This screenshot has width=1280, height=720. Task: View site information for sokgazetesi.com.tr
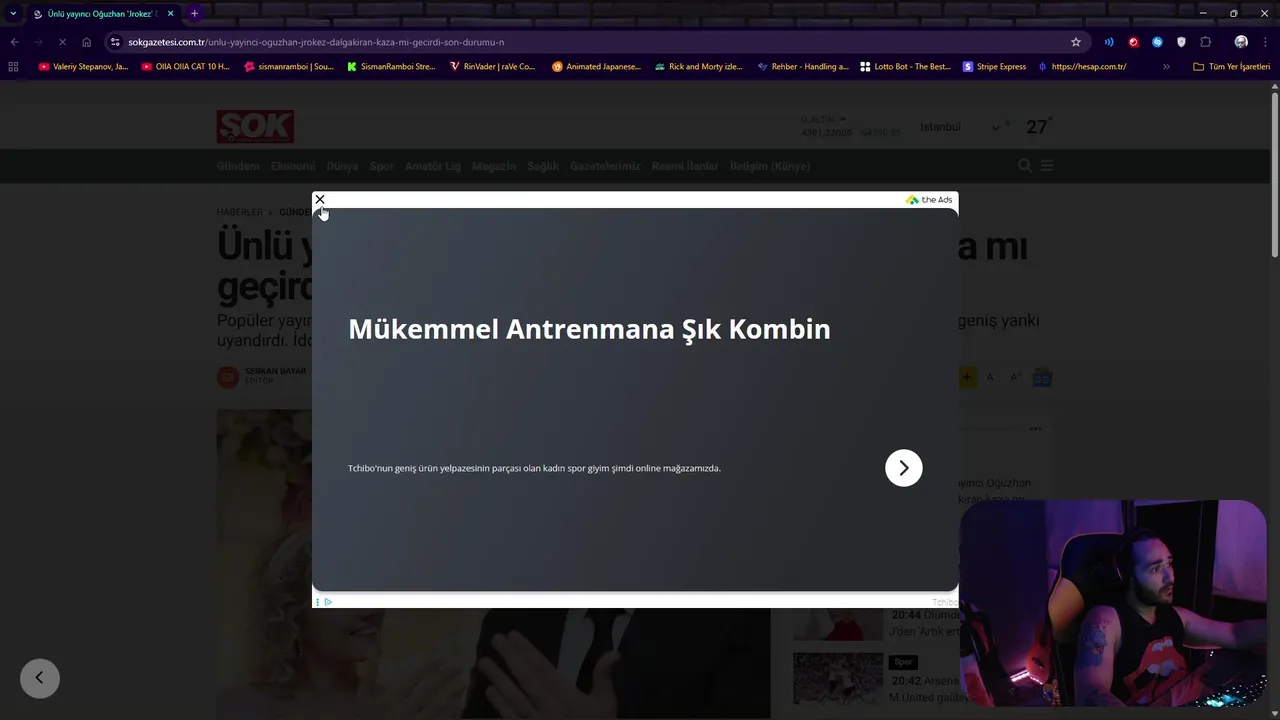coord(115,42)
